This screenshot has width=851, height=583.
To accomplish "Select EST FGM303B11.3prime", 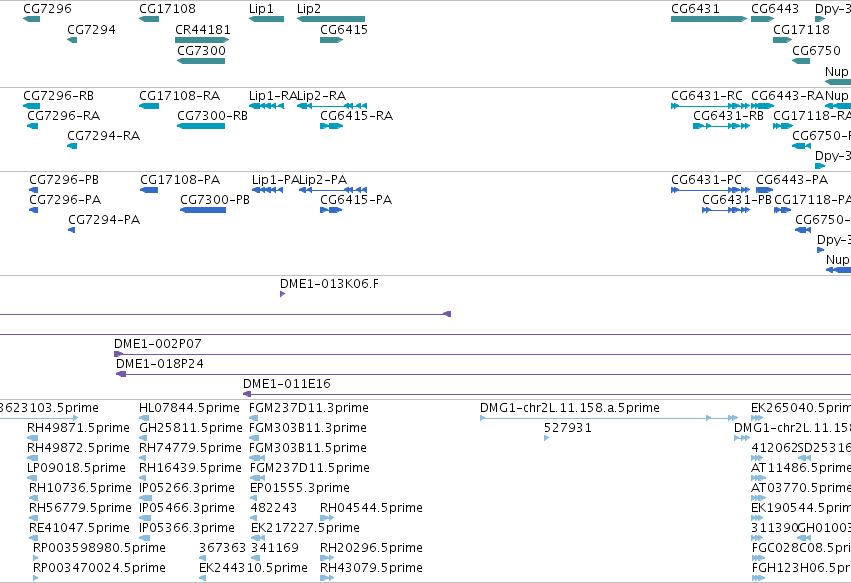I will click(254, 438).
